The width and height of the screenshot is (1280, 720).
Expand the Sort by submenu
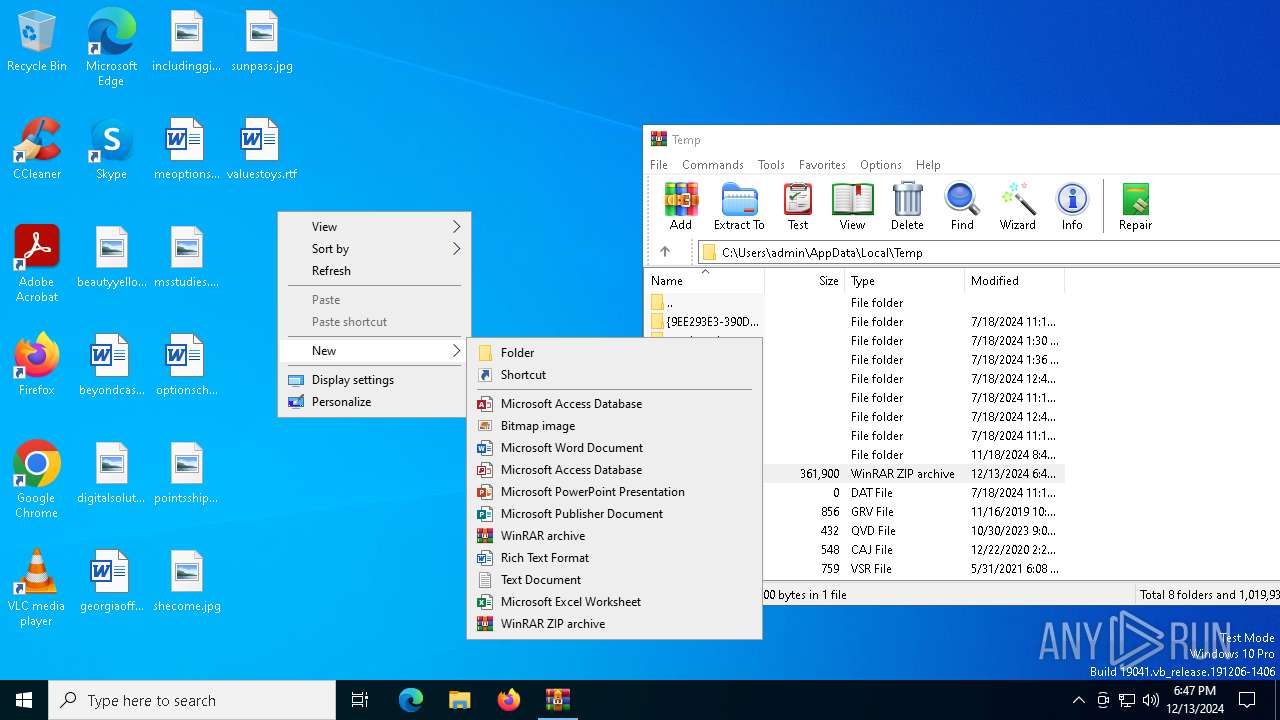pos(374,249)
